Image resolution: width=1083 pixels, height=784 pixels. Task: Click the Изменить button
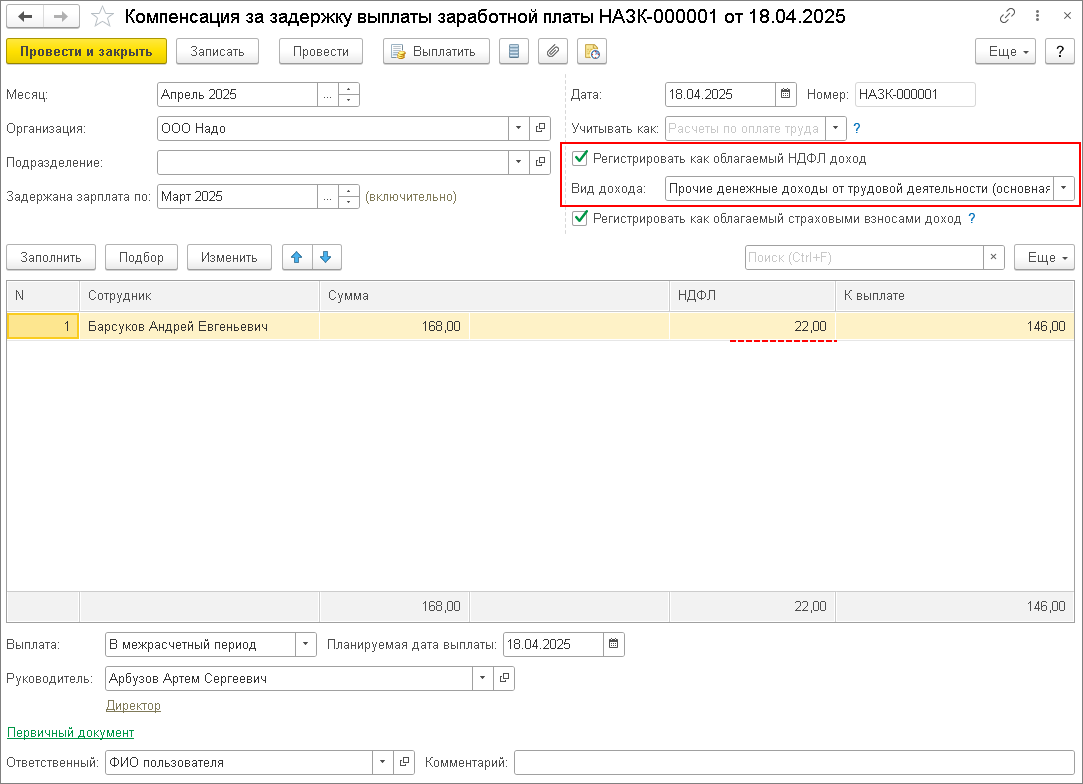pos(229,257)
